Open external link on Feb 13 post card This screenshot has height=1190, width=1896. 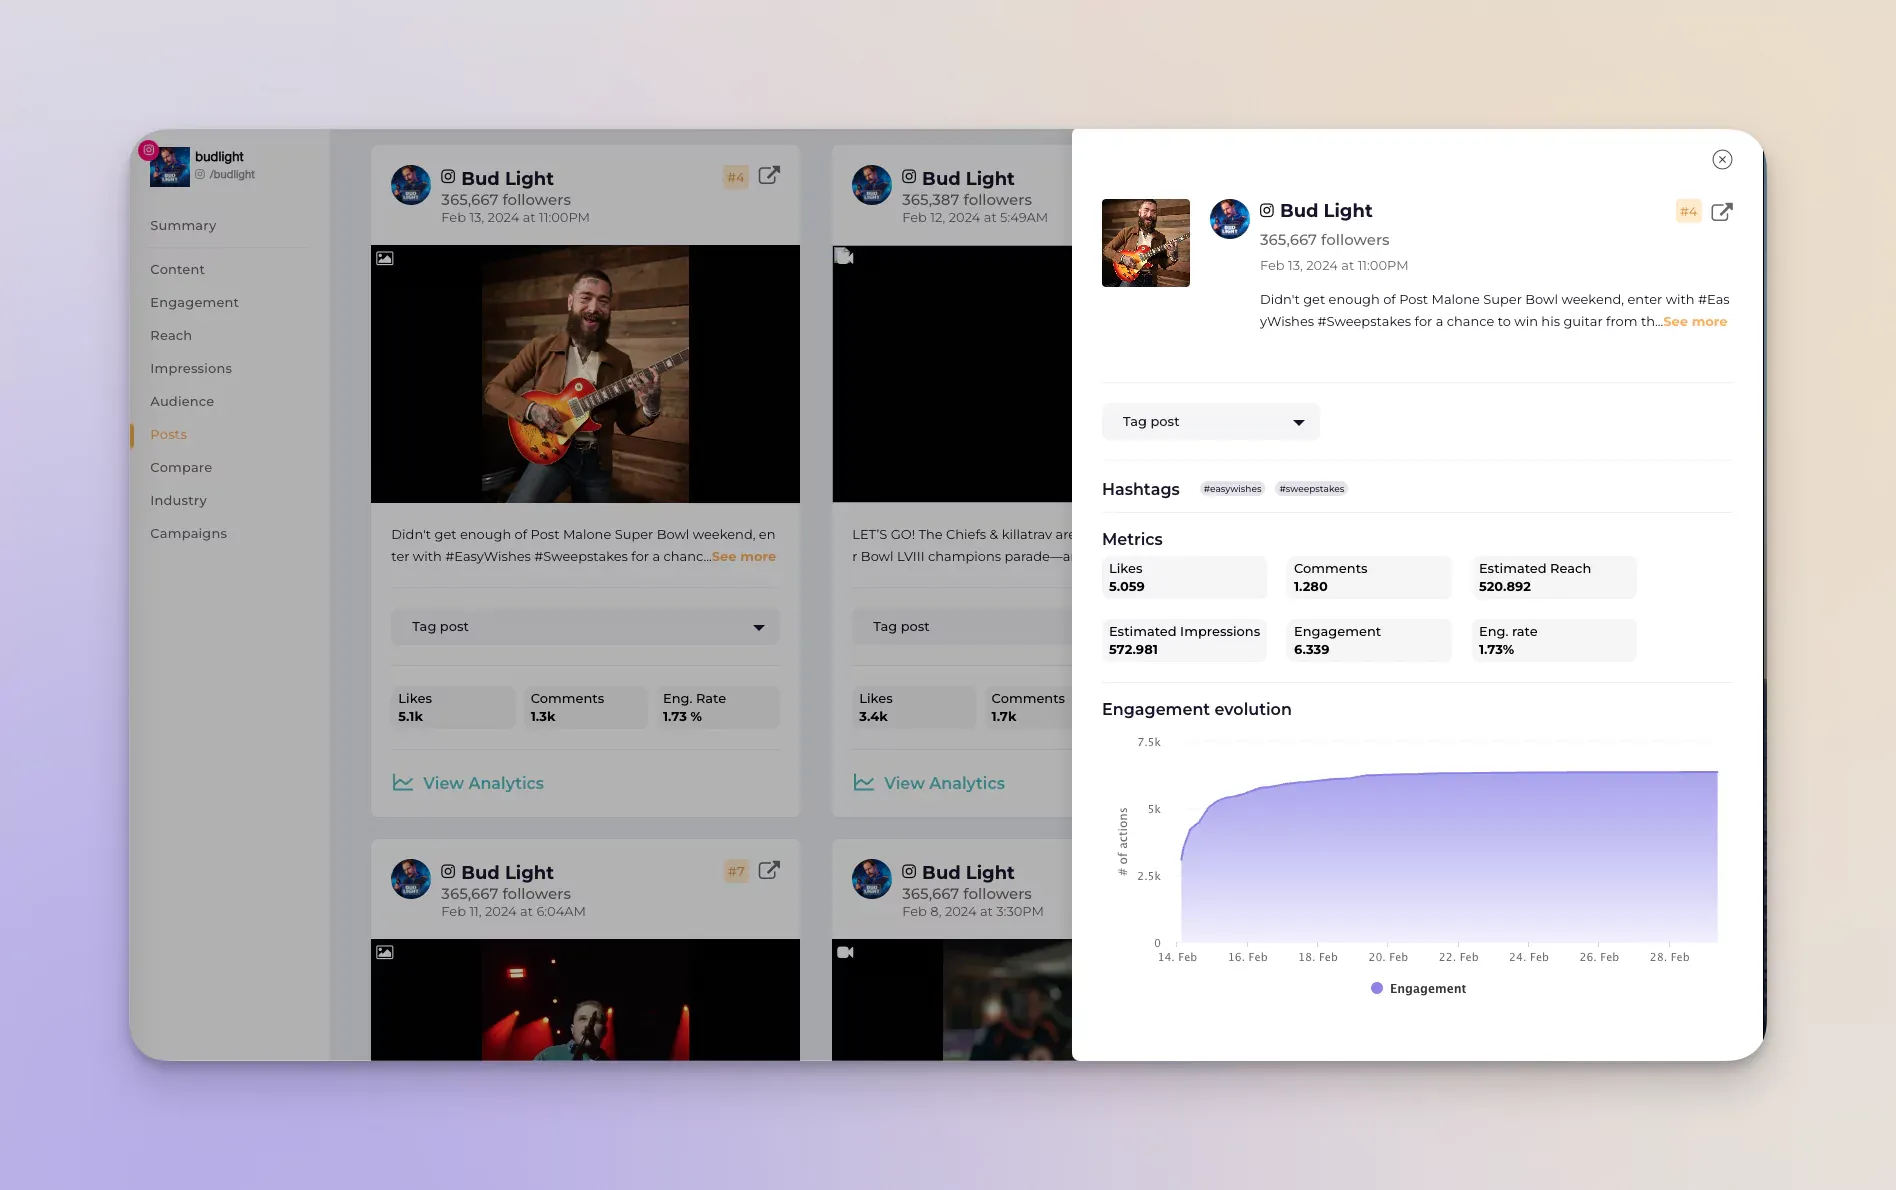[x=769, y=176]
